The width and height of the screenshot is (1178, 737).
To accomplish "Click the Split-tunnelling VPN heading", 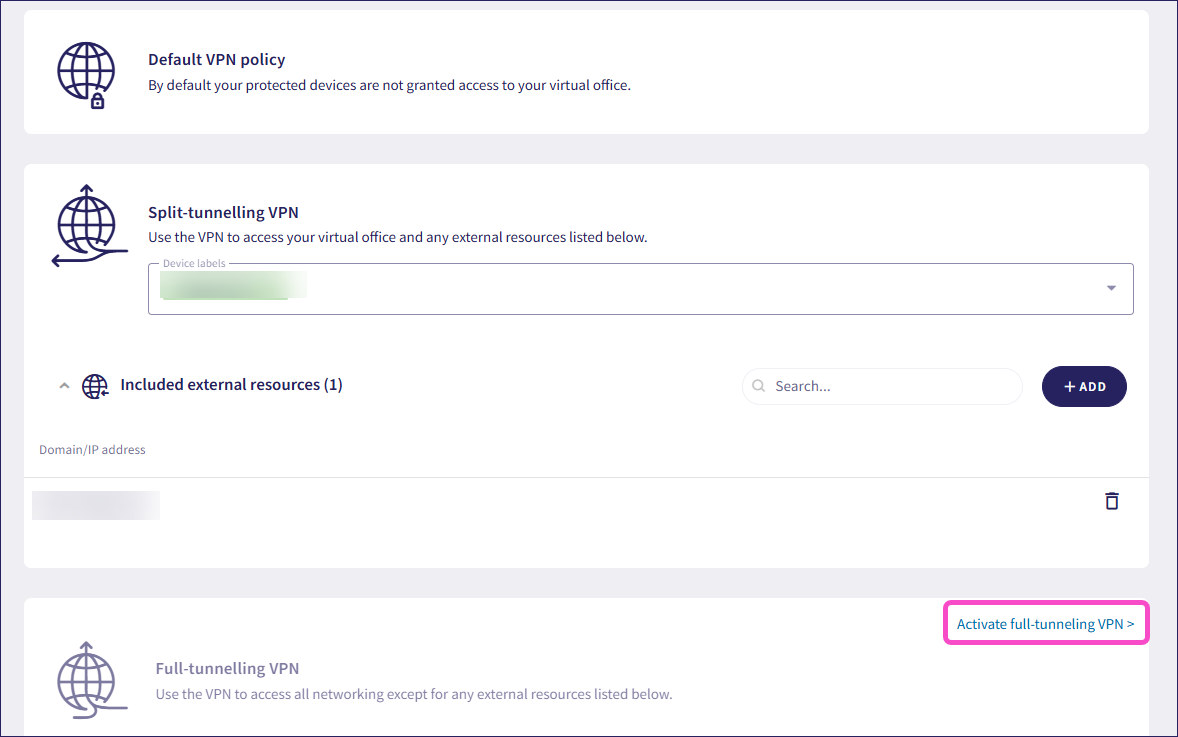I will pos(223,212).
